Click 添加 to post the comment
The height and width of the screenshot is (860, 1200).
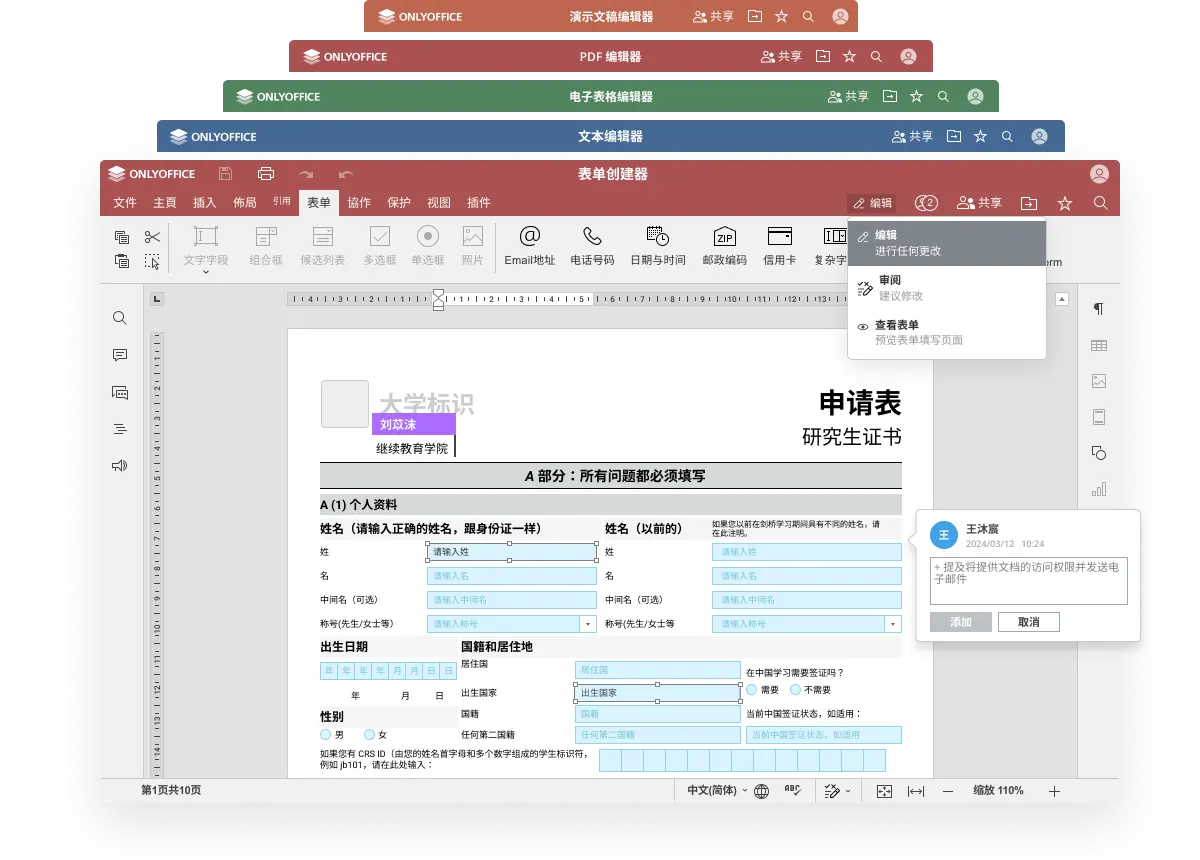click(959, 622)
